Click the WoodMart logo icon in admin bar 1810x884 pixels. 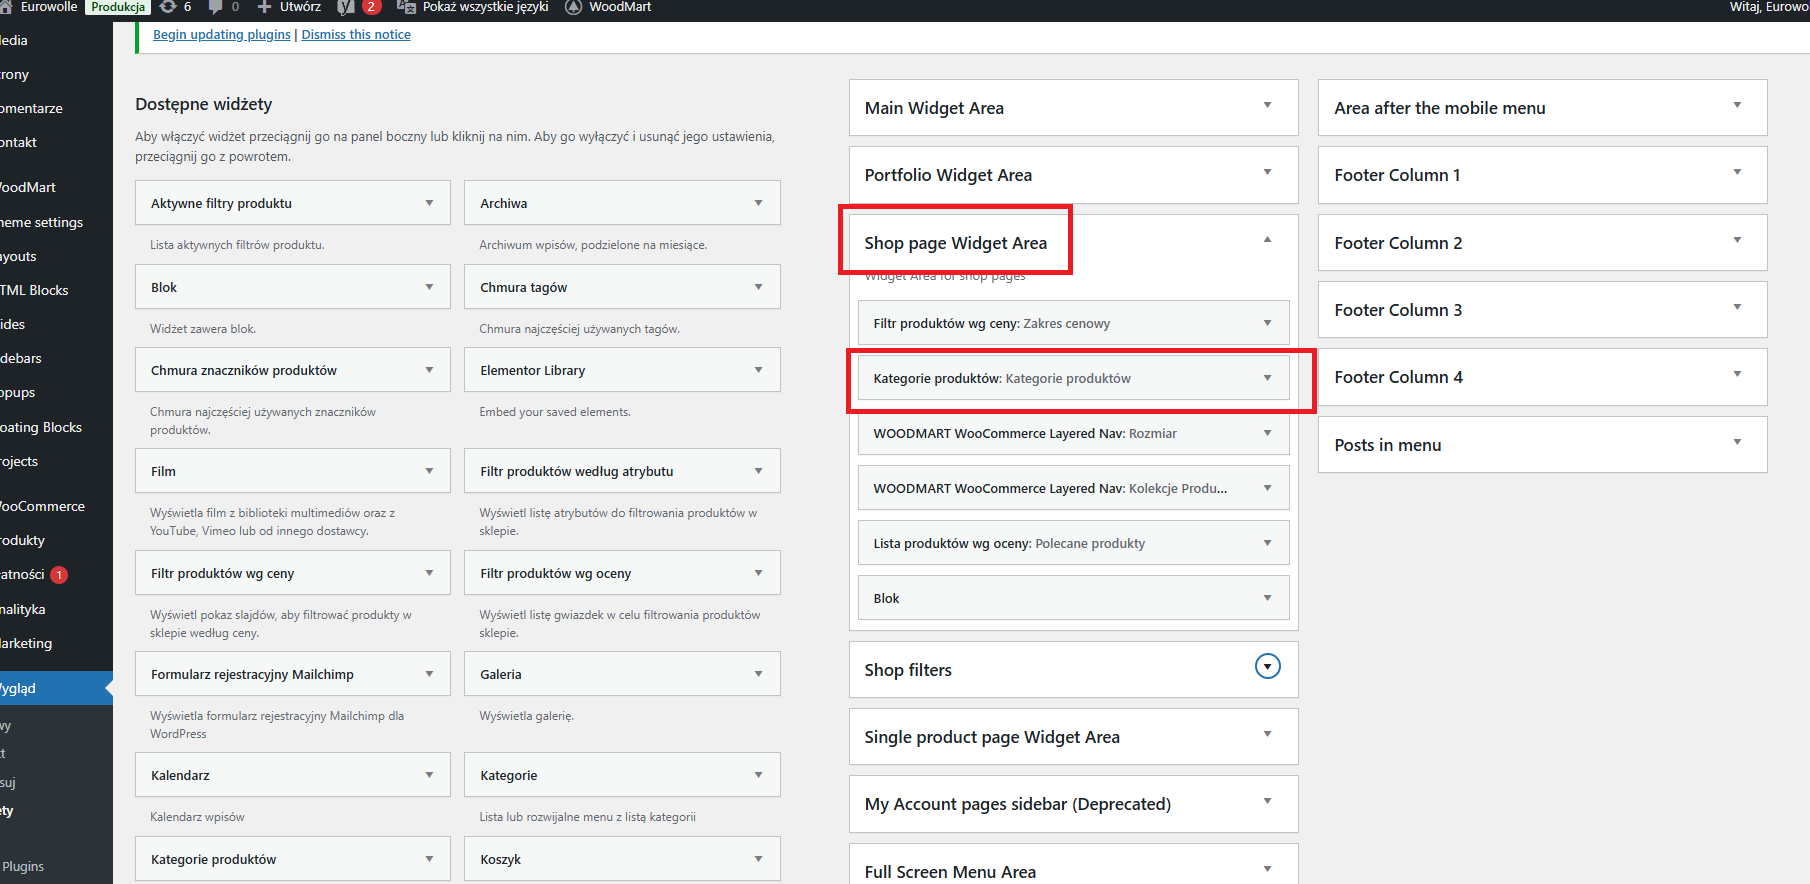[x=573, y=7]
